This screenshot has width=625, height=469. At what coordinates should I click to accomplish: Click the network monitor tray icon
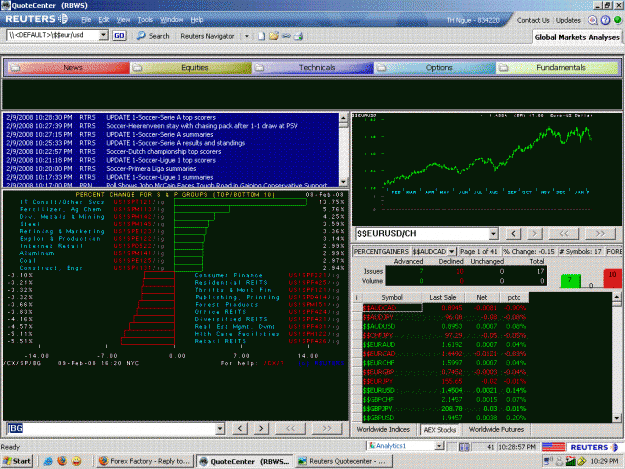pyautogui.click(x=548, y=461)
